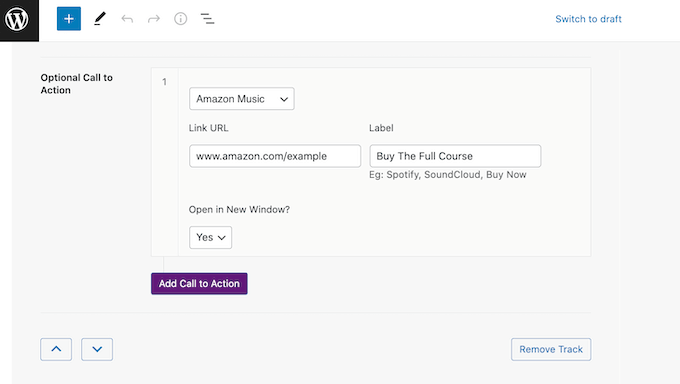Click the Label field with Buy The Full Course
680x384 pixels.
(455, 156)
